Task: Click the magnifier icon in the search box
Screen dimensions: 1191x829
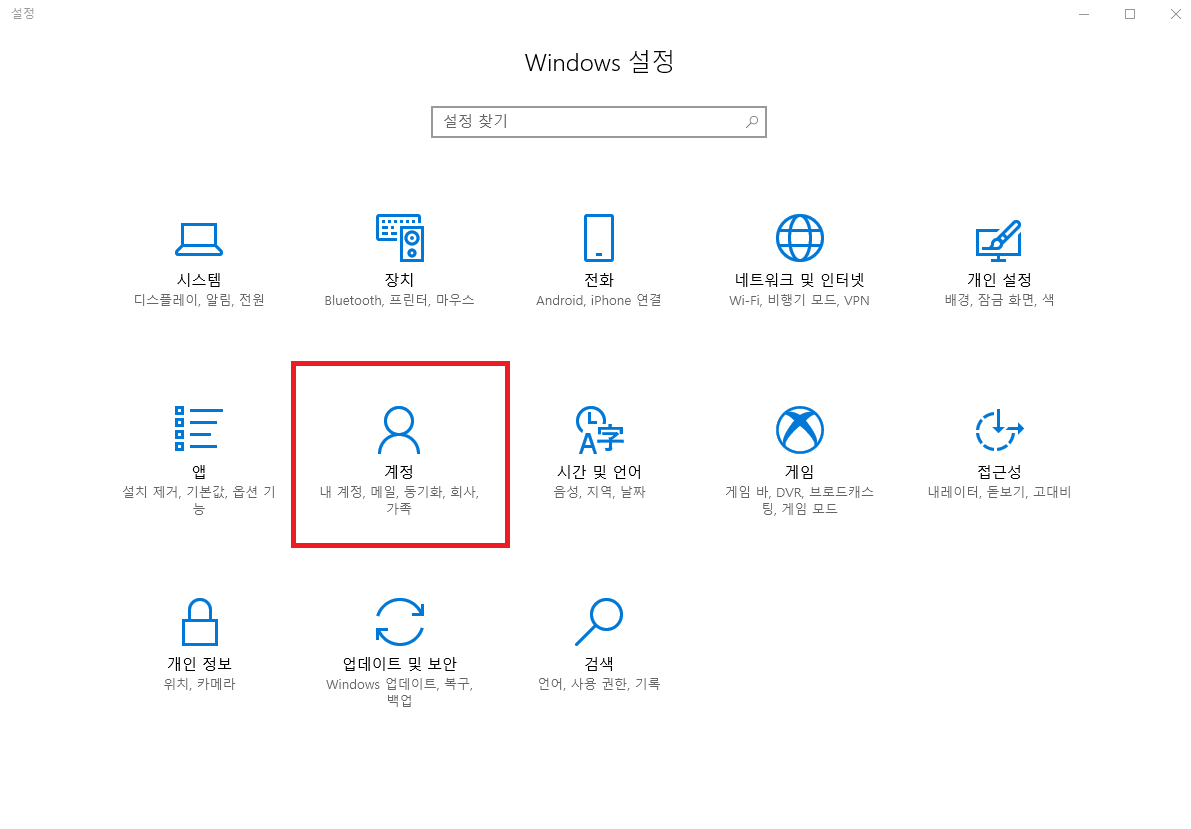Action: coord(751,122)
